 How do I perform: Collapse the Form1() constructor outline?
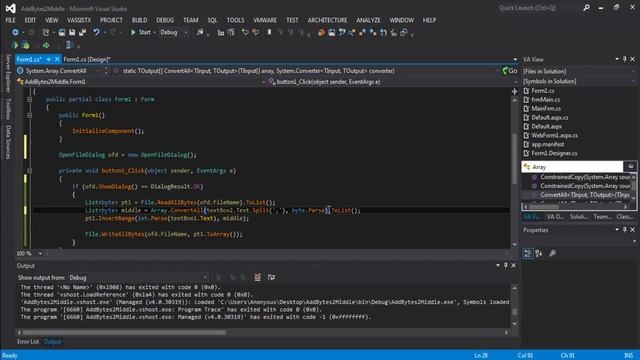click(x=29, y=115)
